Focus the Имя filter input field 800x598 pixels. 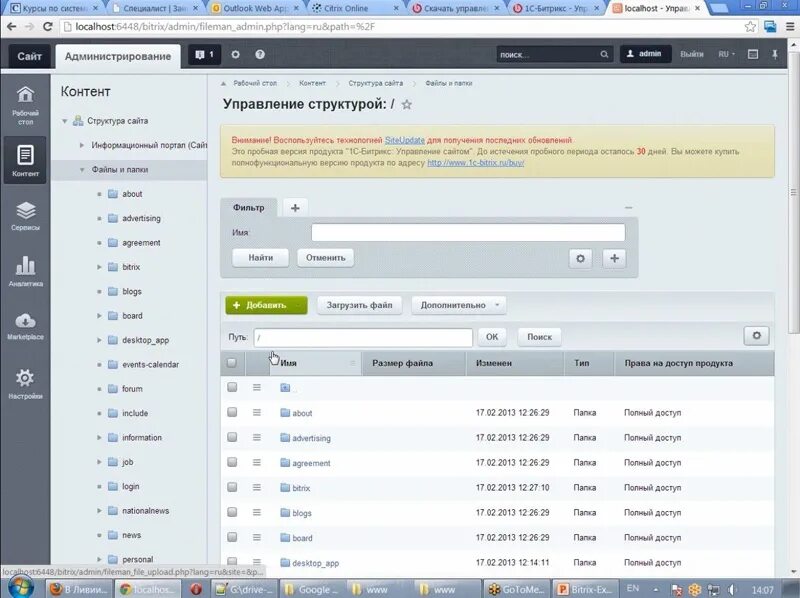(468, 233)
